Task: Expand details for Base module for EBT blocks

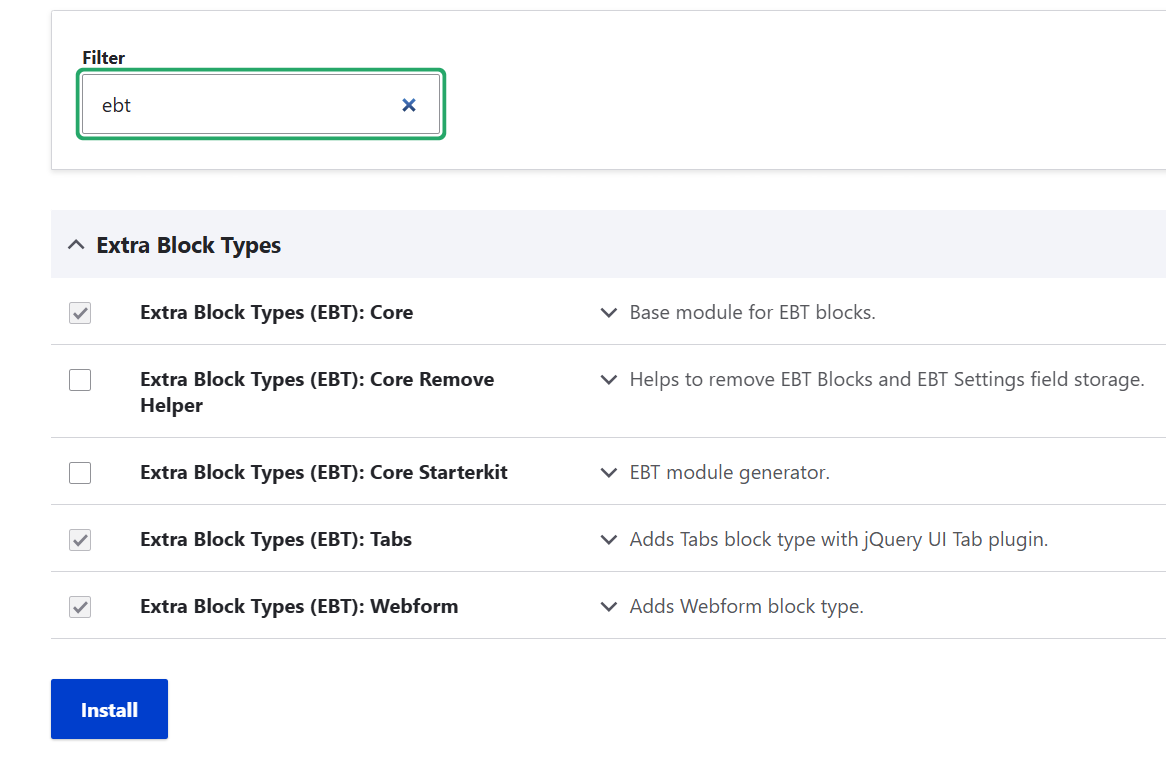Action: (x=608, y=312)
